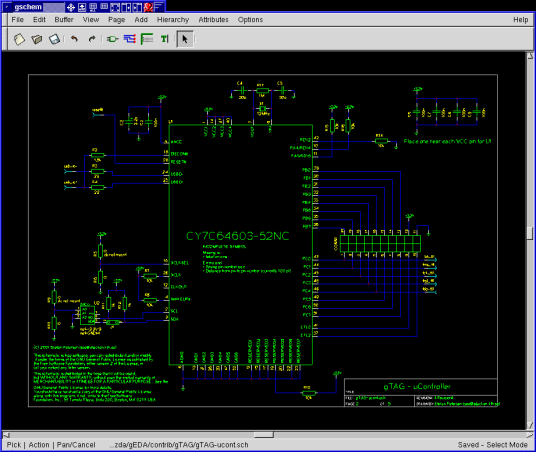This screenshot has width=536, height=452.
Task: Open the Attributes menu
Action: point(213,19)
